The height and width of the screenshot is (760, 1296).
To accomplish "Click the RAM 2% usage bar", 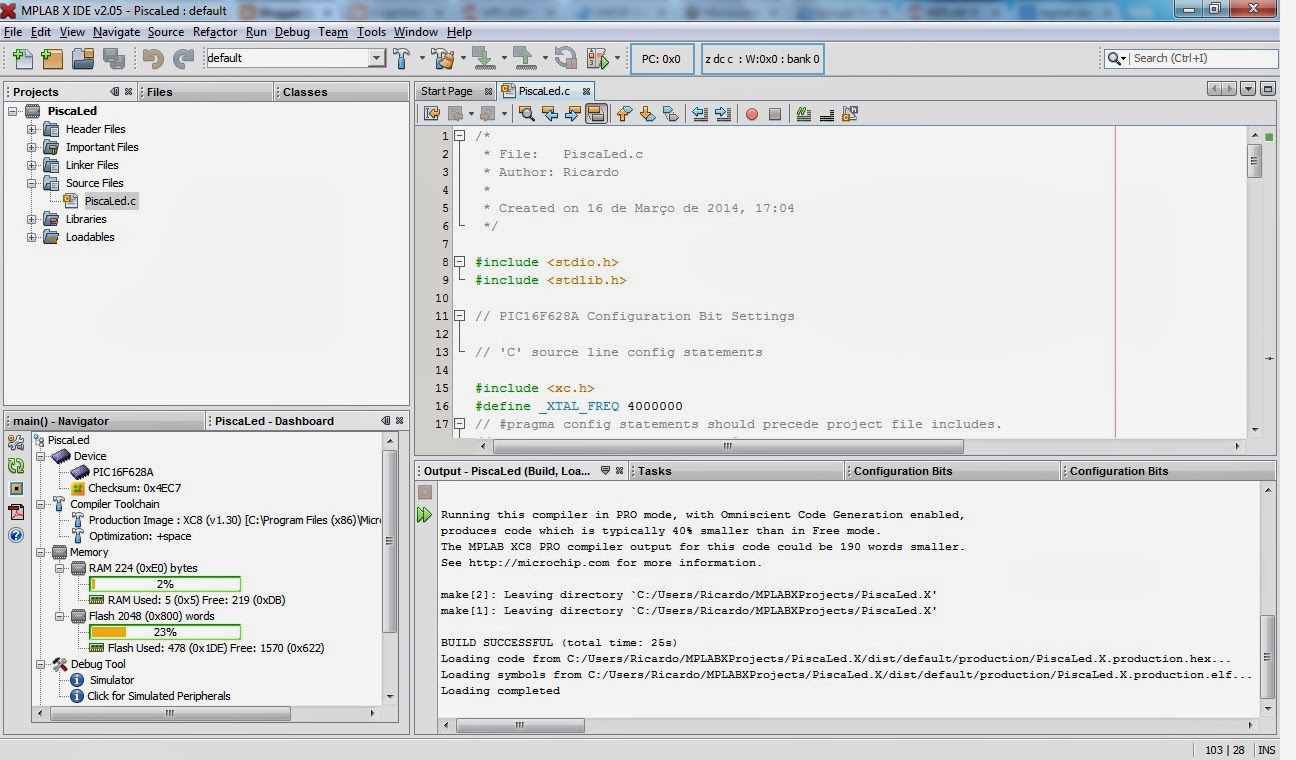I will [165, 584].
